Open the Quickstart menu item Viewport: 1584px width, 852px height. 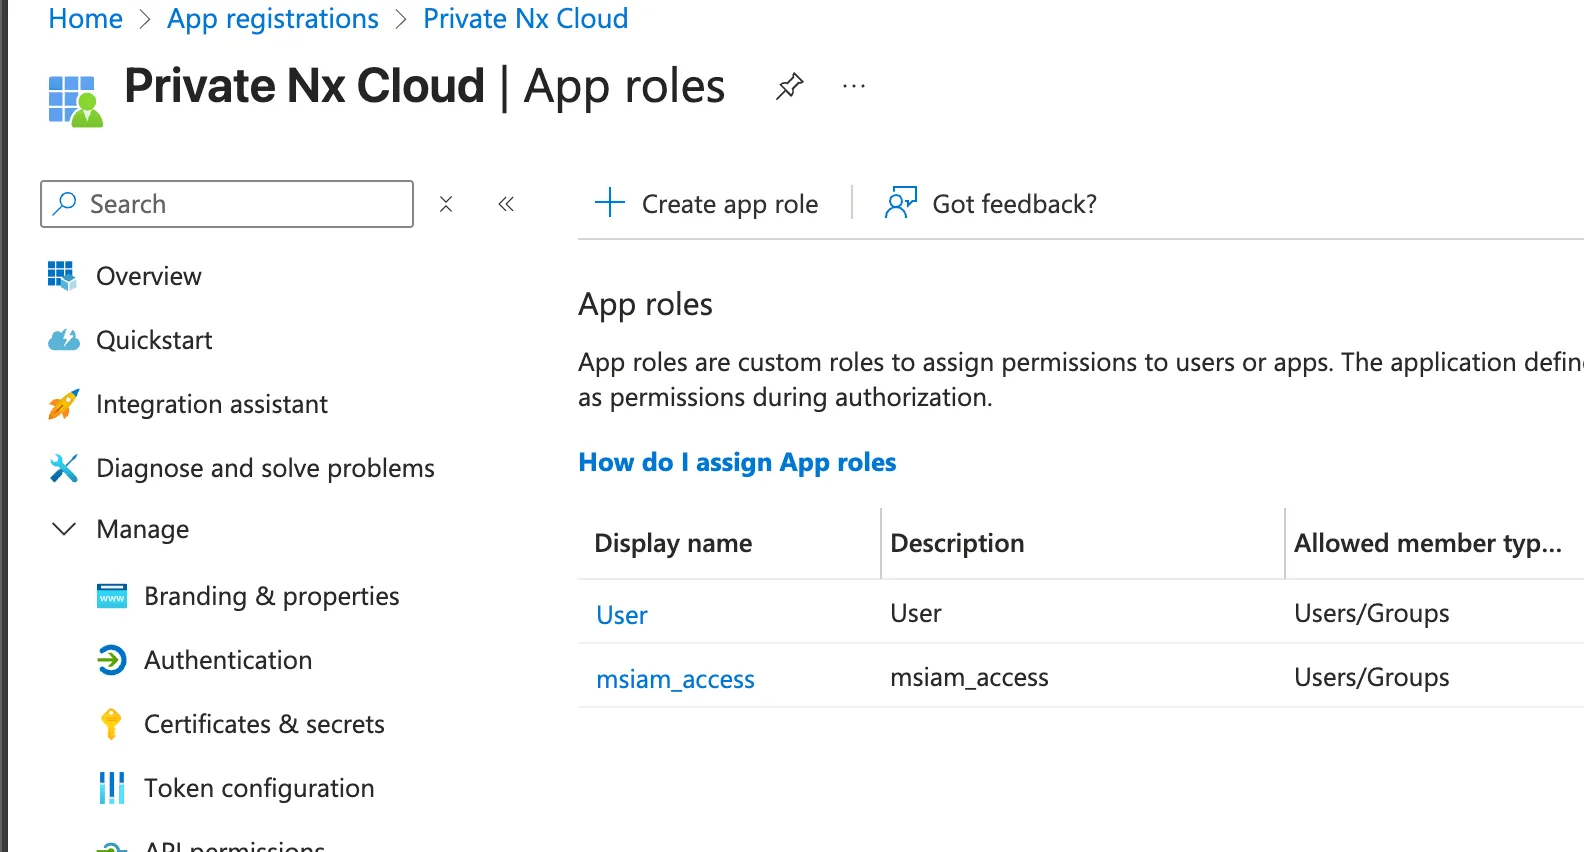154,340
